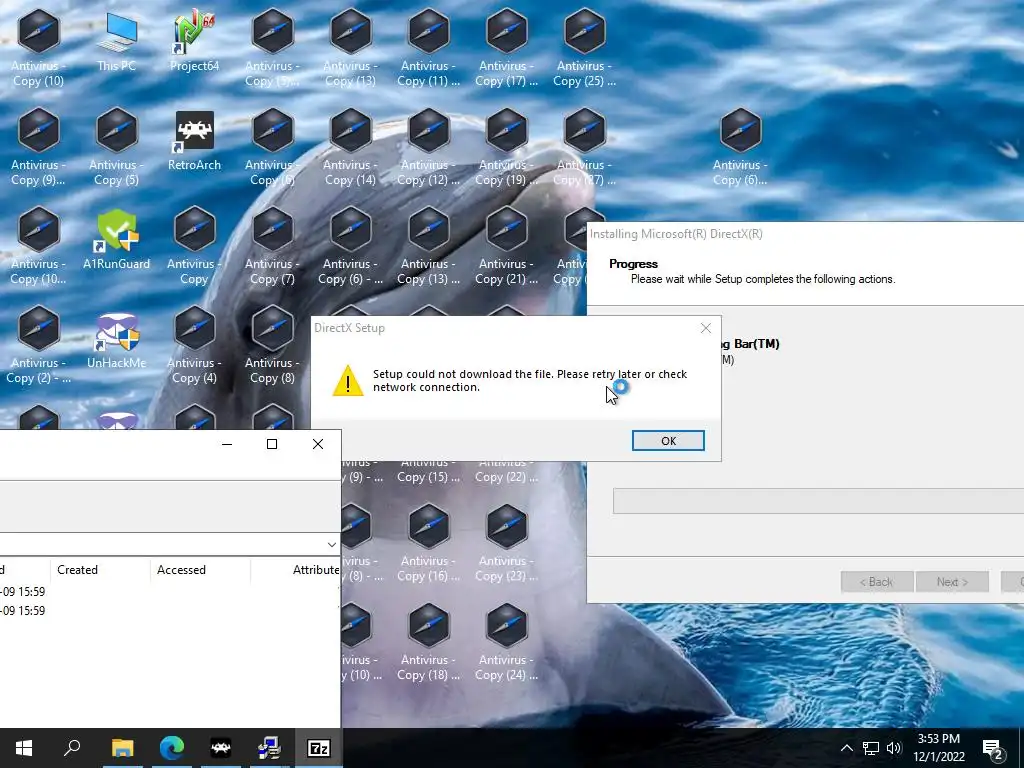The image size is (1024, 768).
Task: Open the notification center
Action: point(993,748)
